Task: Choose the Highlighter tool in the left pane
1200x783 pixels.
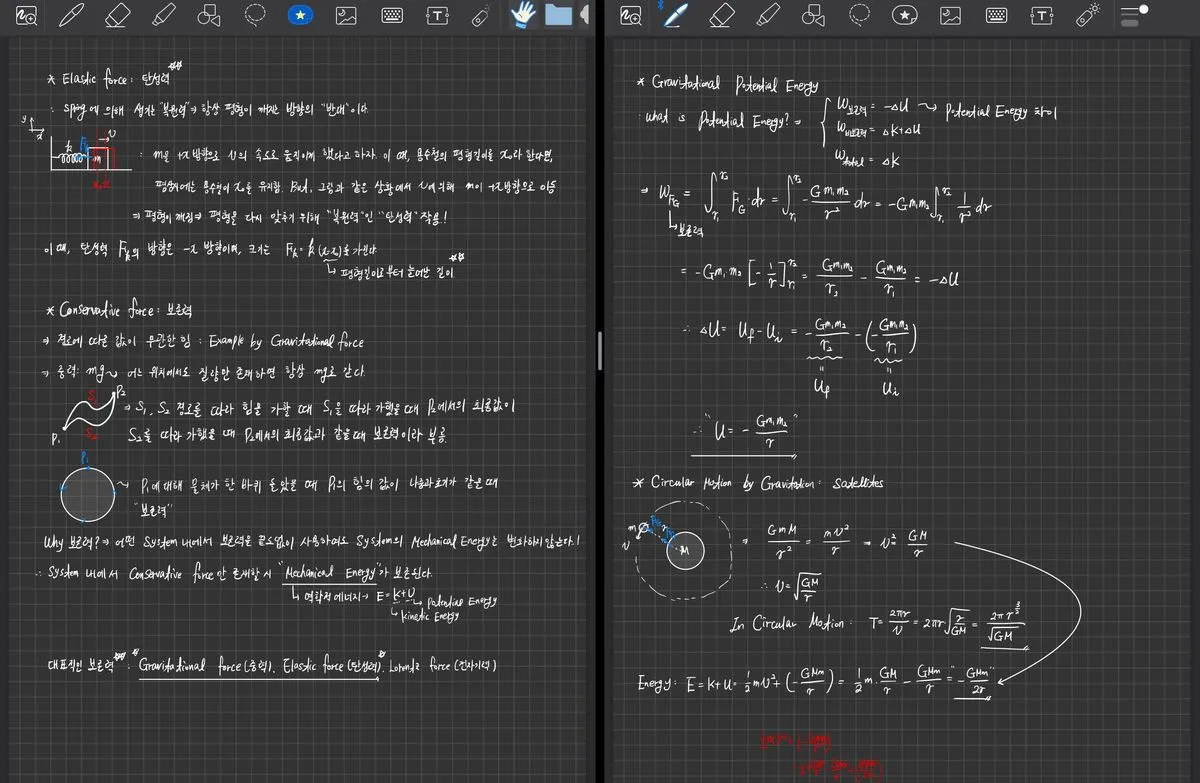Action: (x=163, y=16)
